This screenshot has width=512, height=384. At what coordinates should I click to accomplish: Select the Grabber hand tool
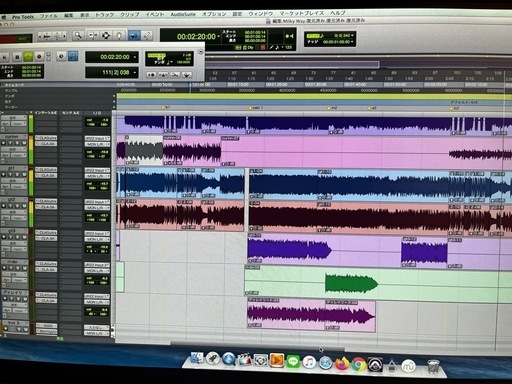[x=119, y=35]
